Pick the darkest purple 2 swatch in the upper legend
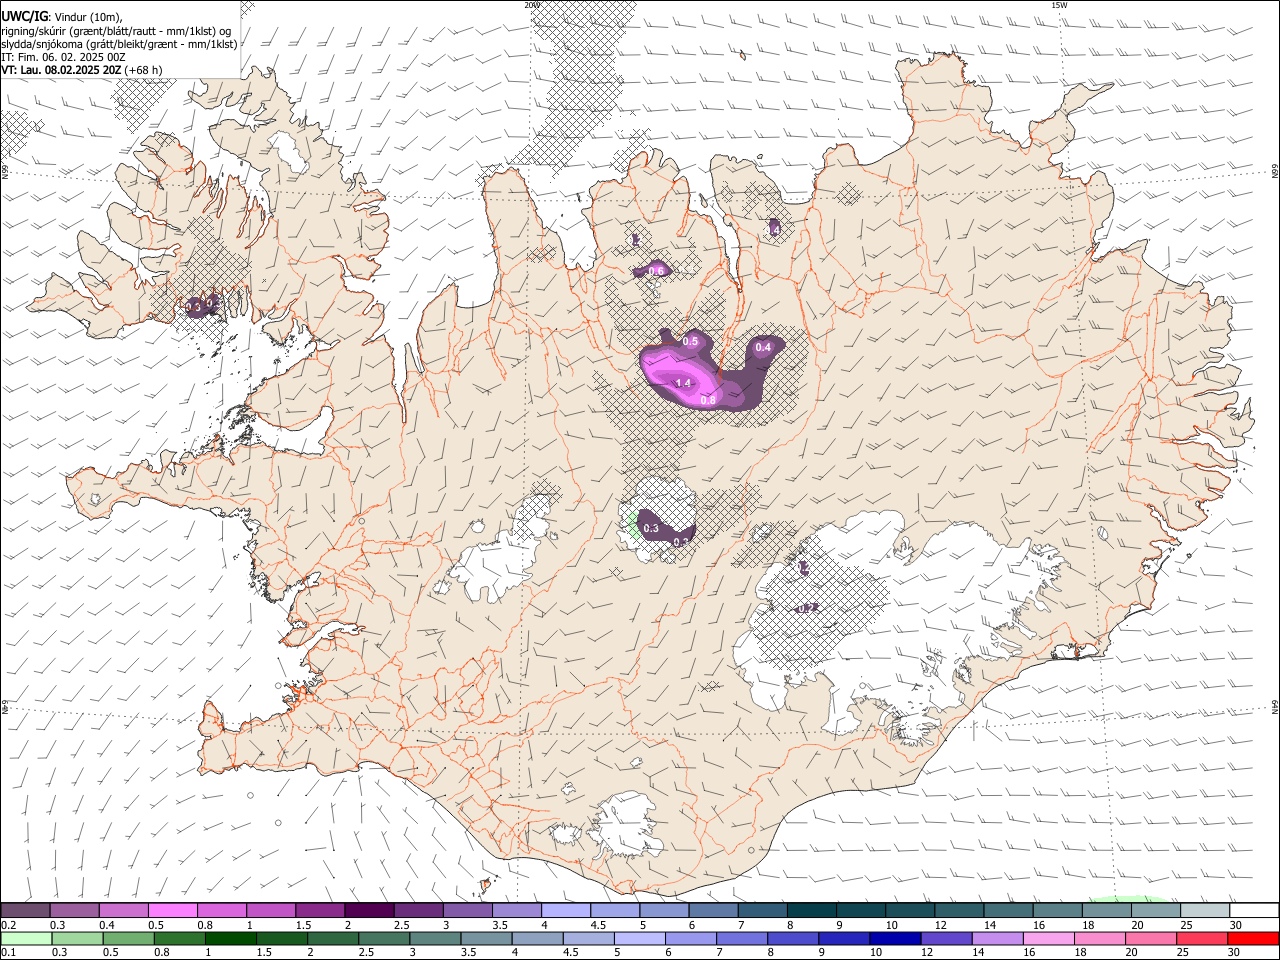The height and width of the screenshot is (960, 1280). click(x=368, y=910)
